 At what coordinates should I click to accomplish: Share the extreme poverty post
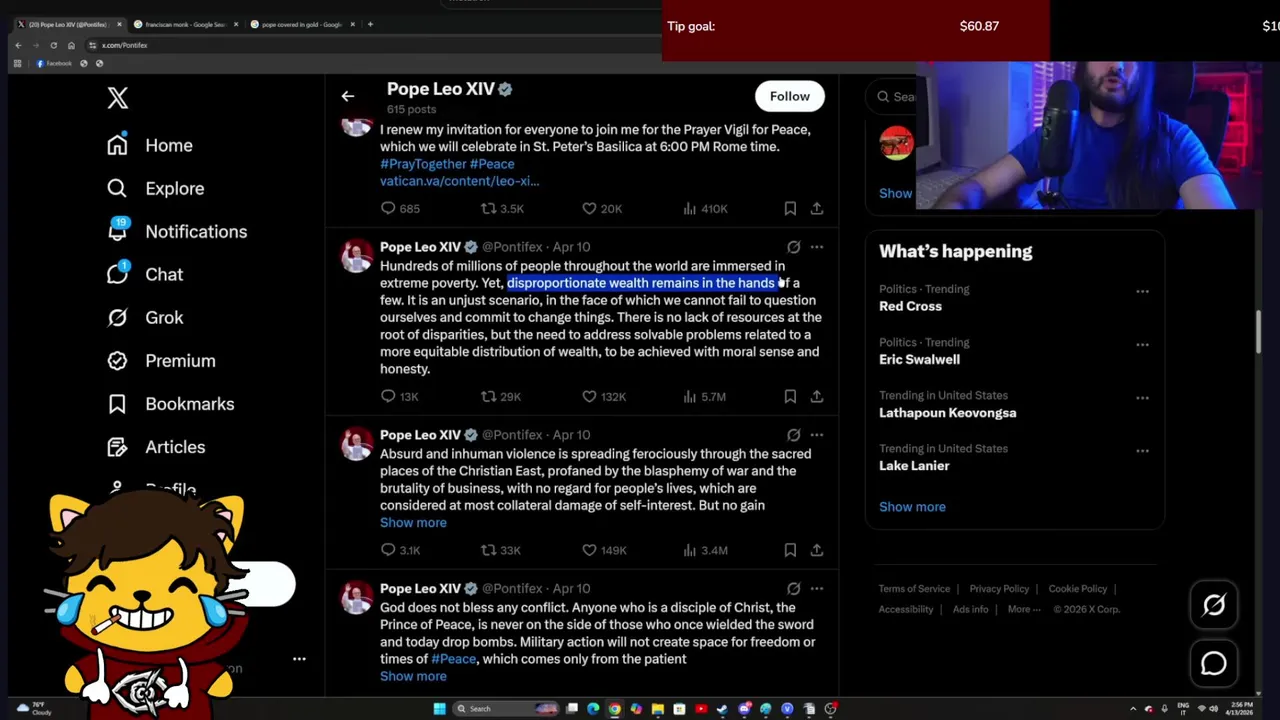(x=817, y=396)
